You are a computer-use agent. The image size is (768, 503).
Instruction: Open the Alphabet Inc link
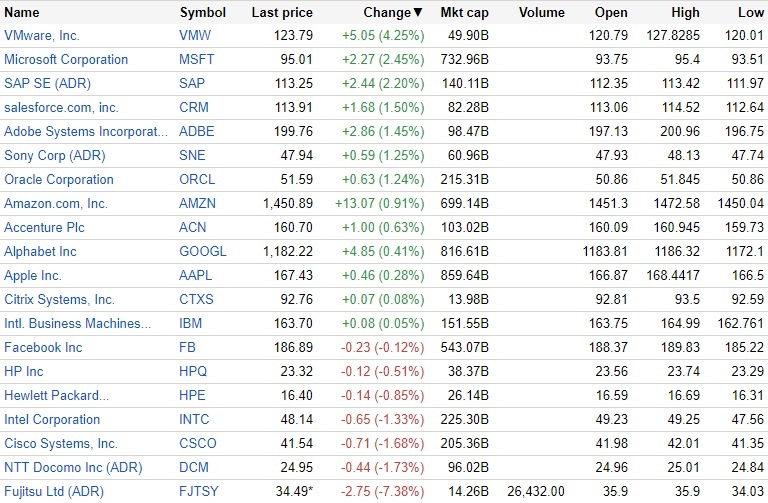40,252
